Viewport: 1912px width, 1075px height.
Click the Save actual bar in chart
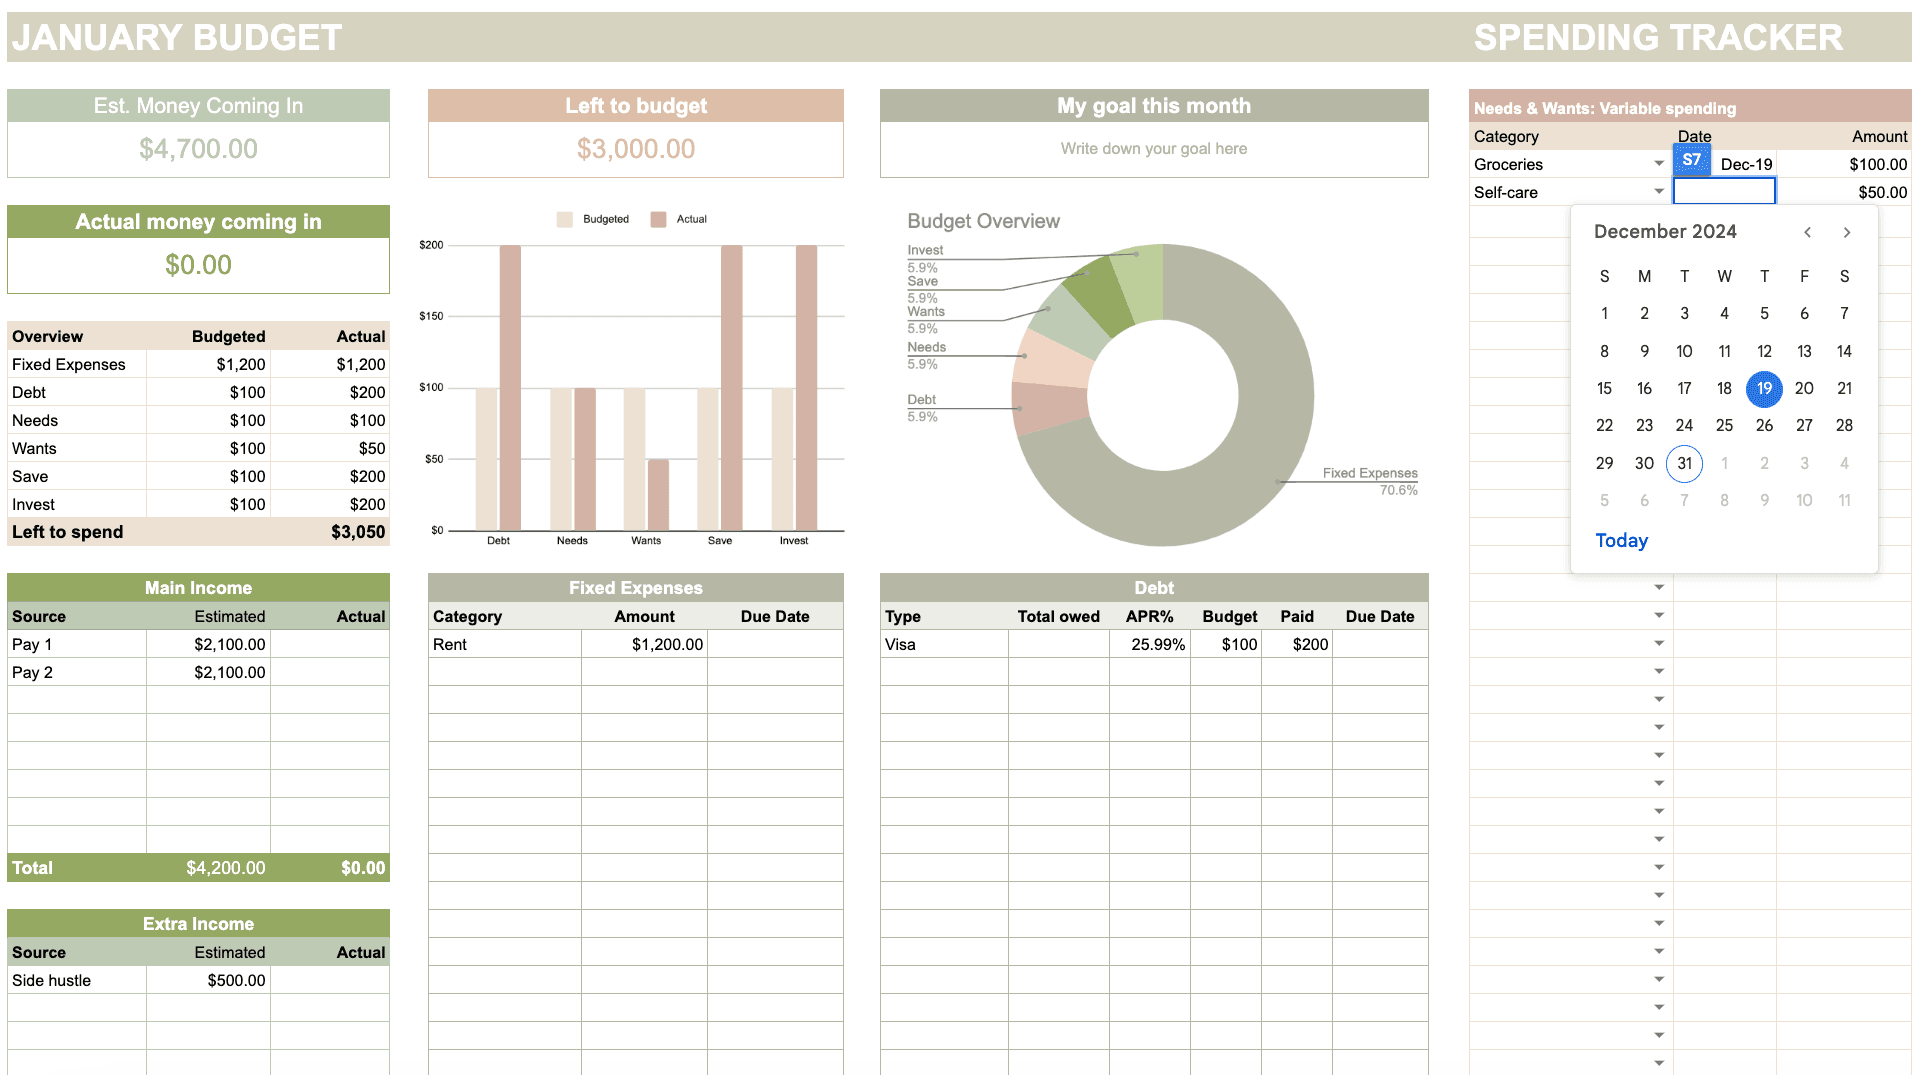(x=731, y=388)
